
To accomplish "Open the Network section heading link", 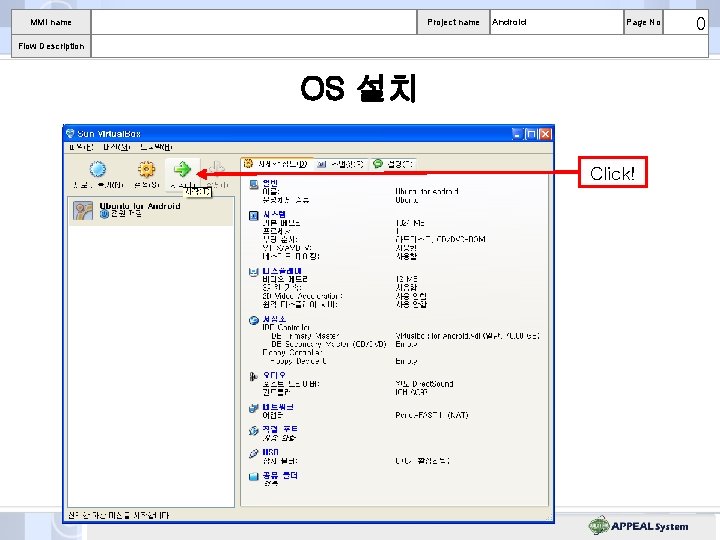I will click(278, 407).
